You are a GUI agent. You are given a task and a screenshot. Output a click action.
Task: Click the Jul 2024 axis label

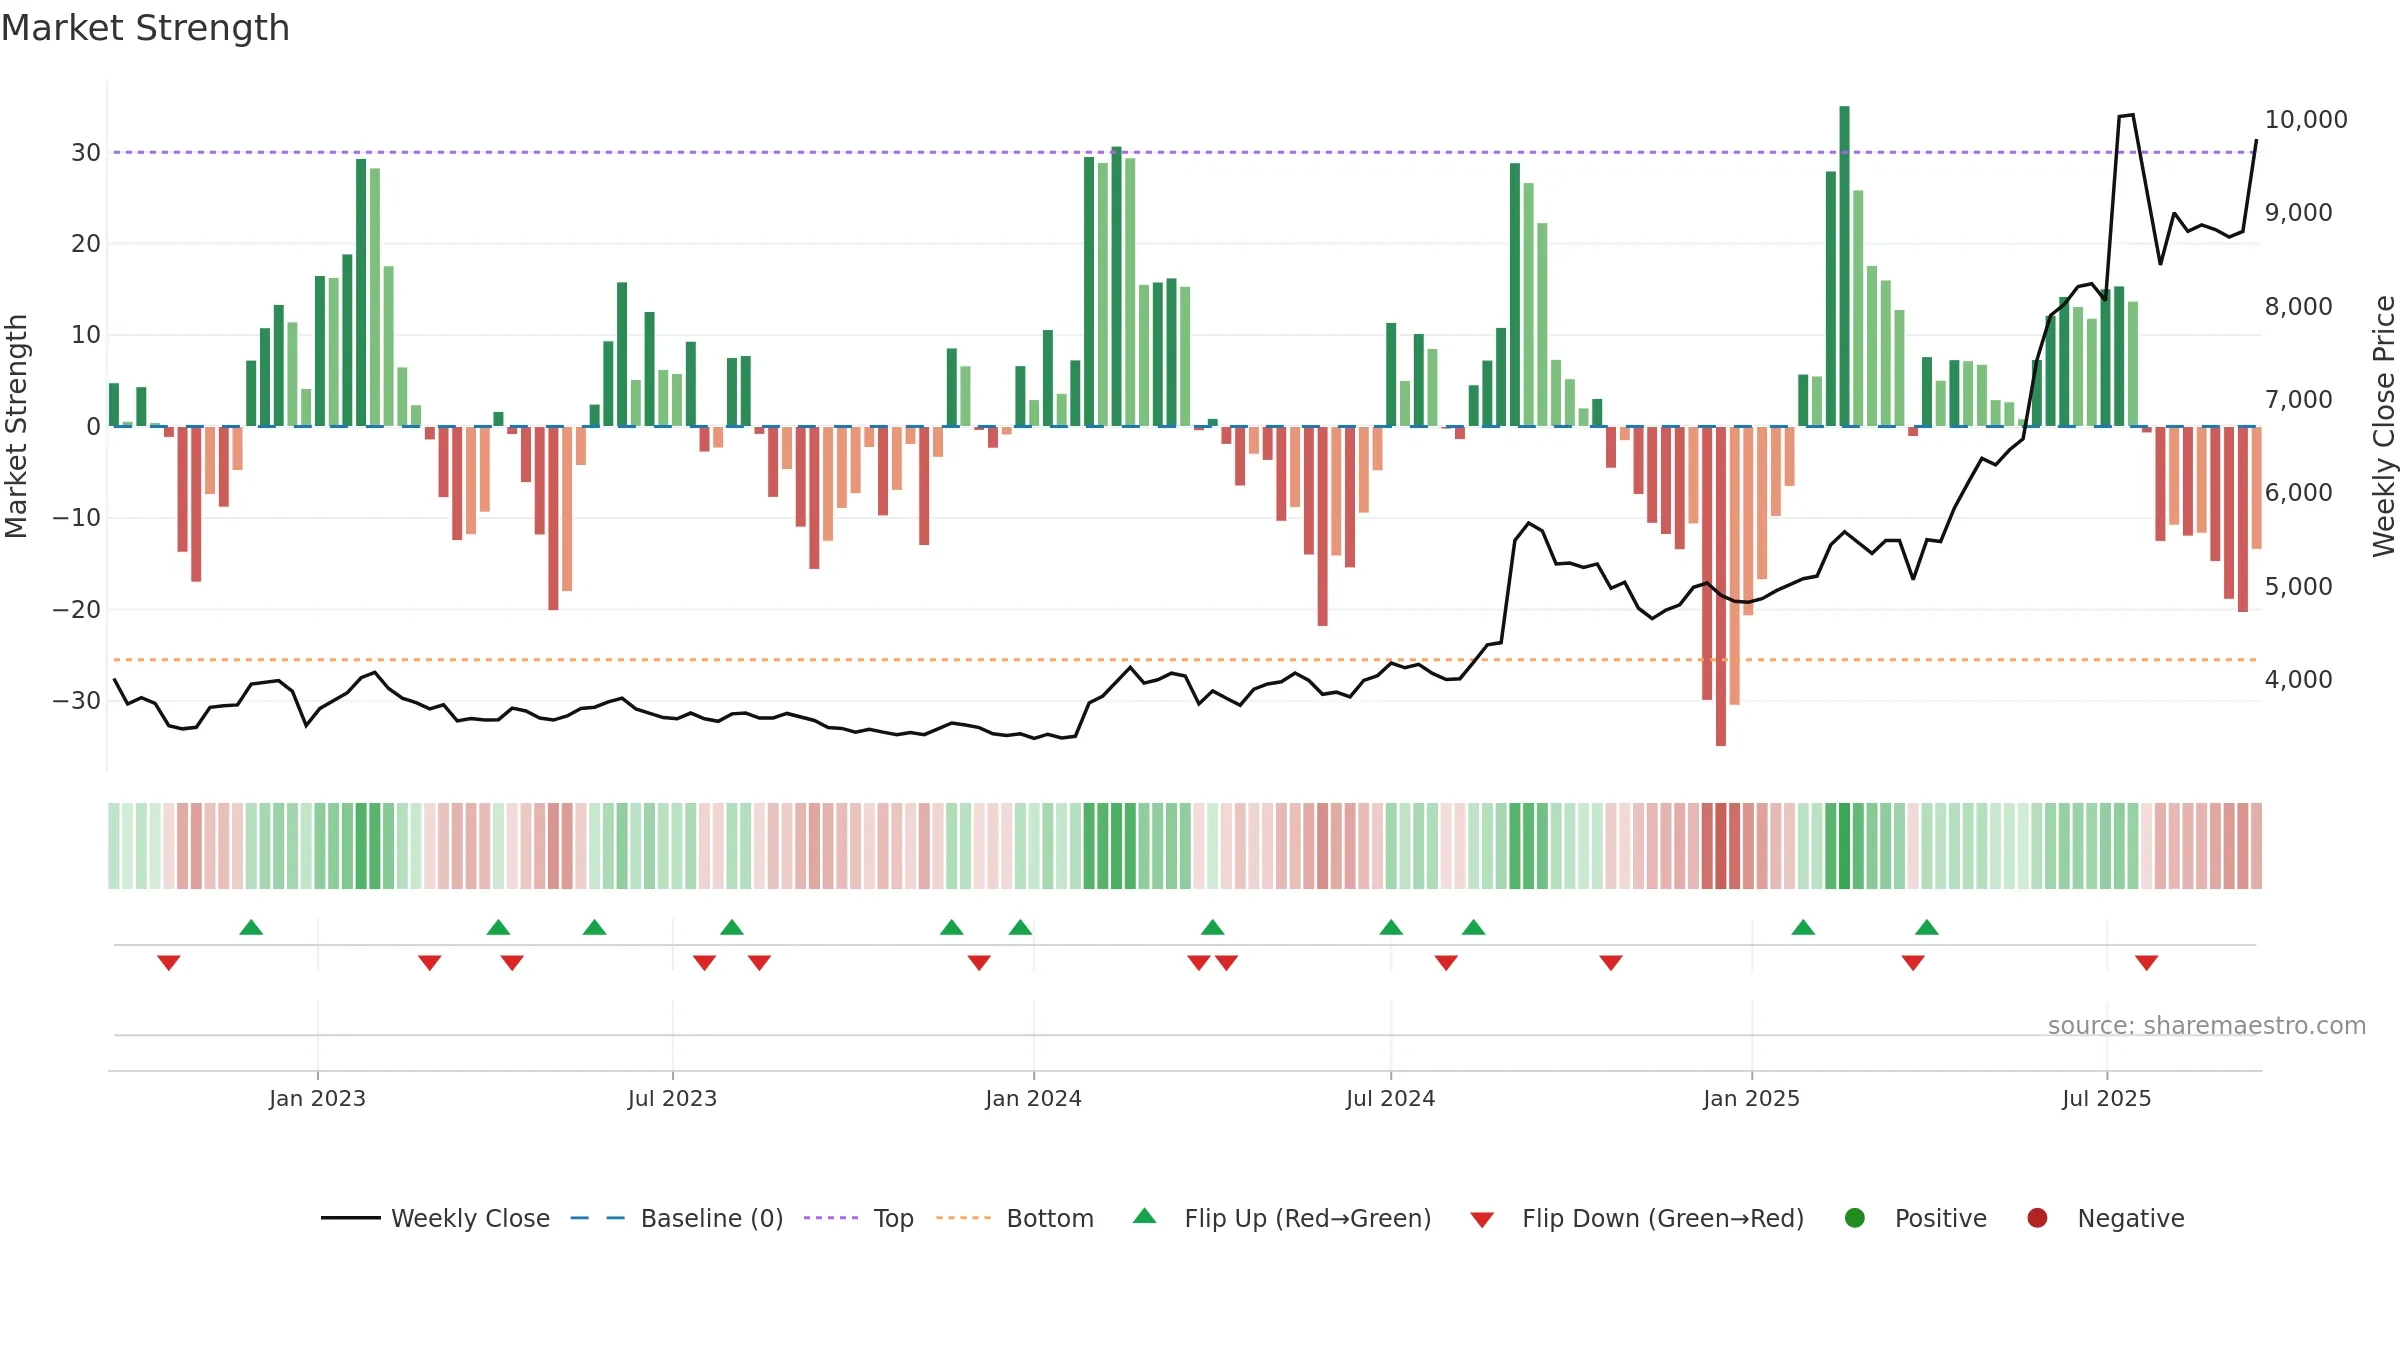(x=1390, y=1098)
